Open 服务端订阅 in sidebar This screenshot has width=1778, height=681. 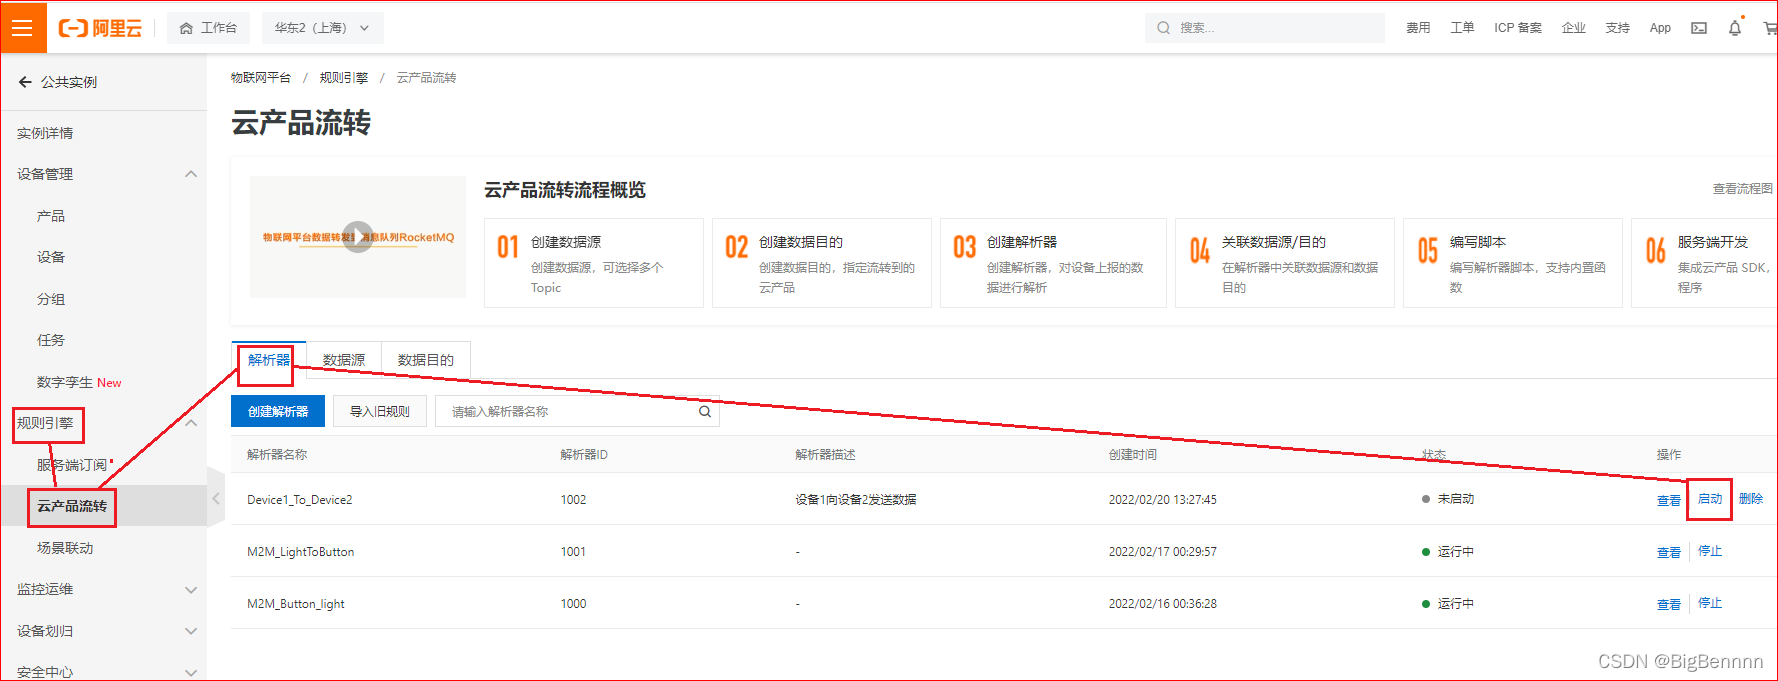pyautogui.click(x=72, y=465)
